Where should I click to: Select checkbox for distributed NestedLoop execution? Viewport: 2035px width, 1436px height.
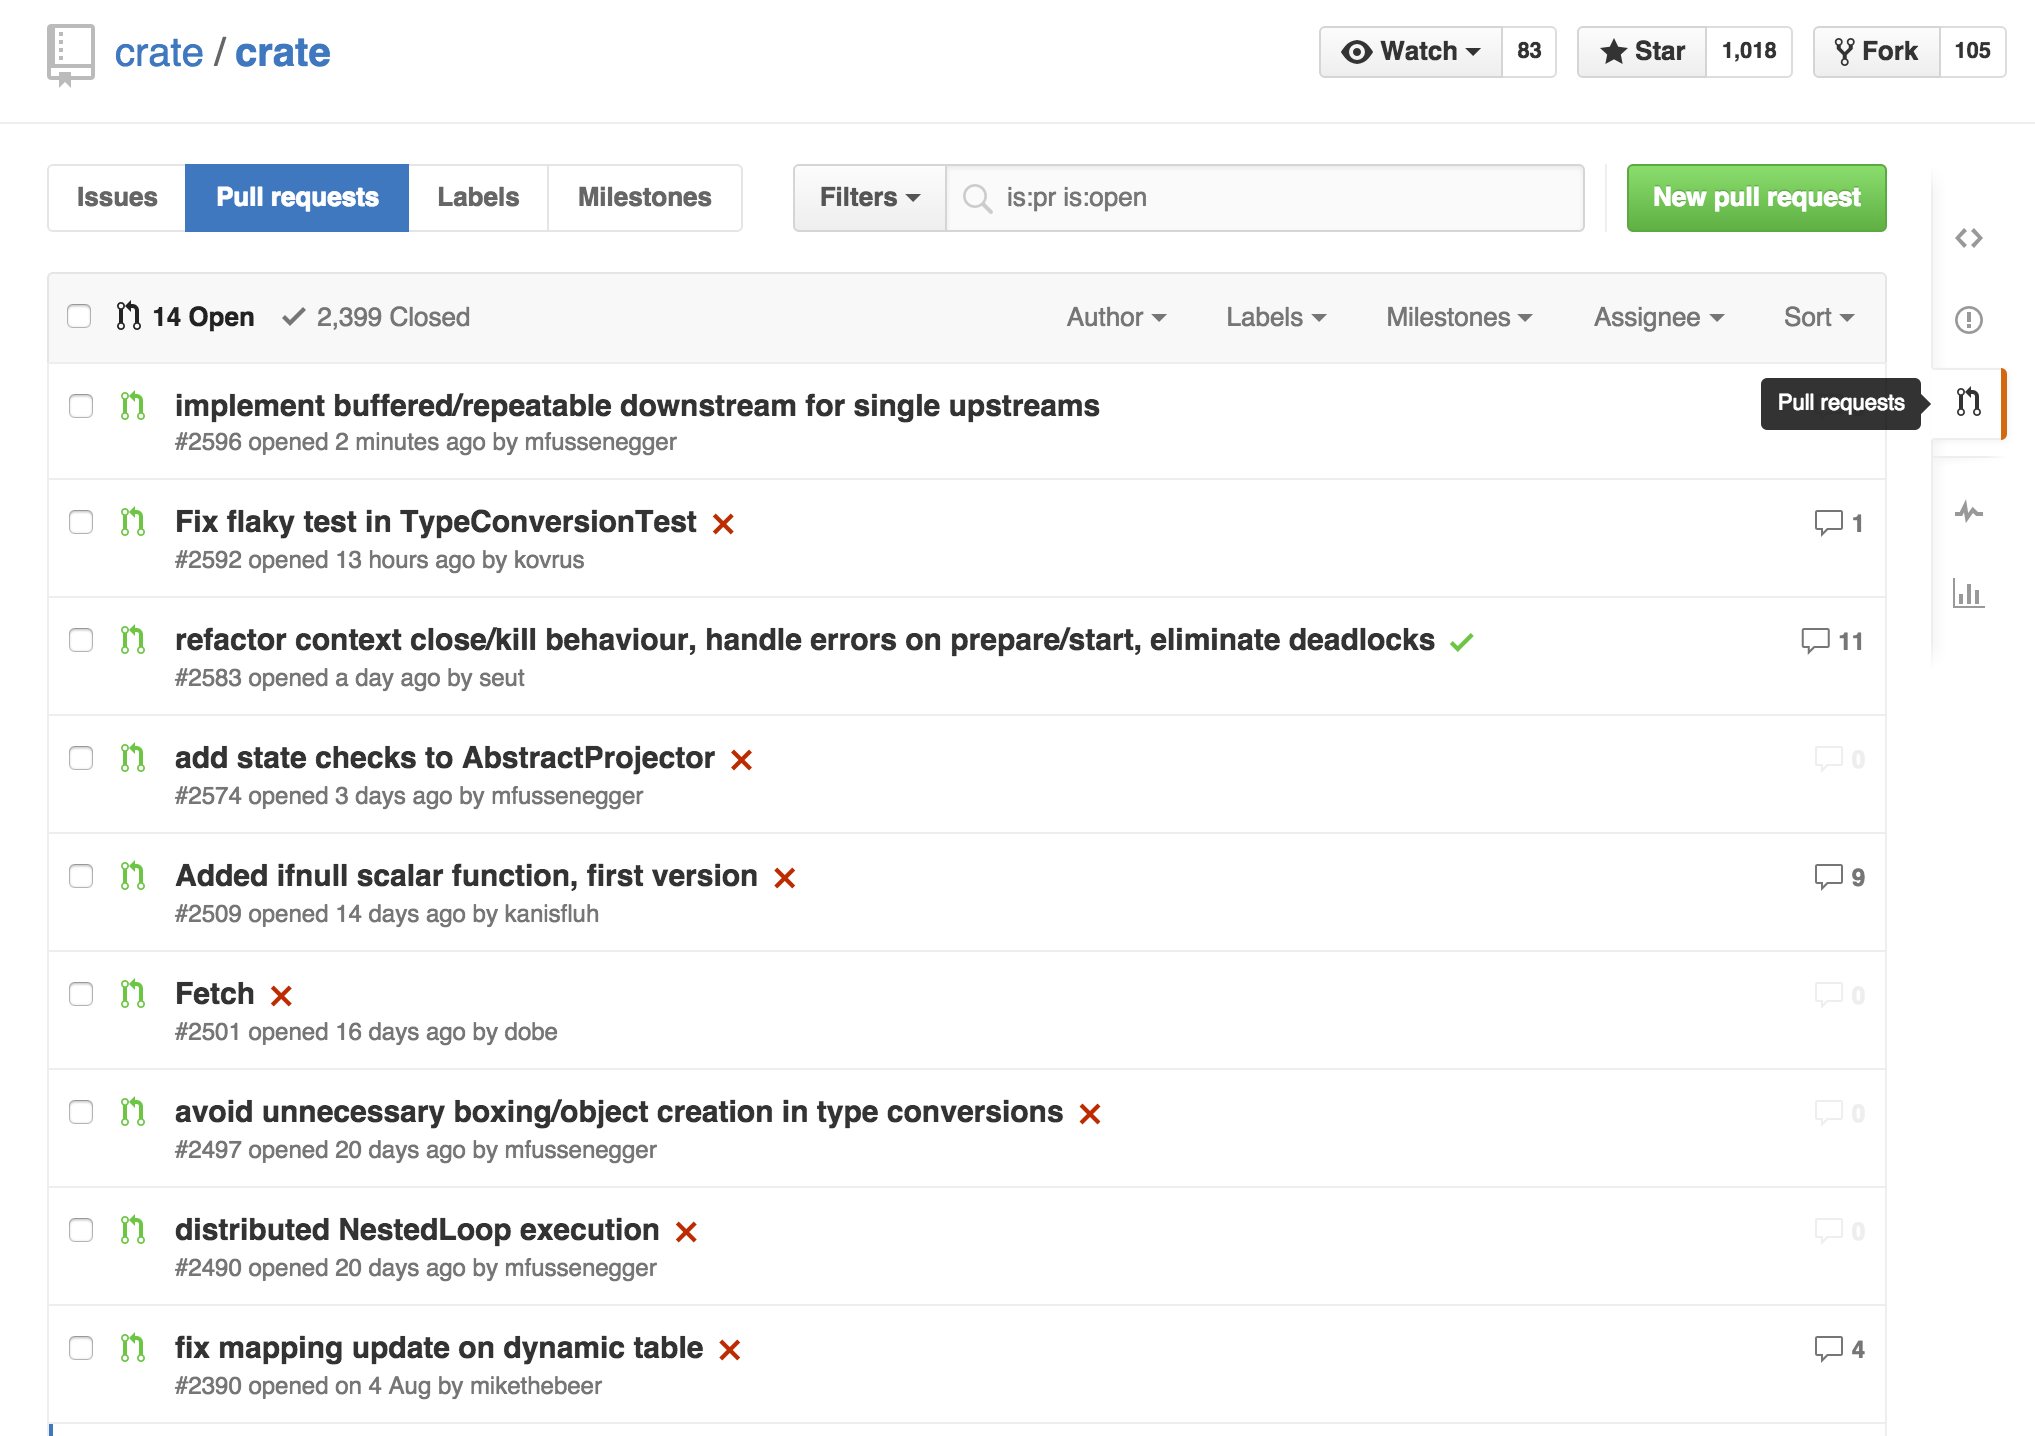81,1230
